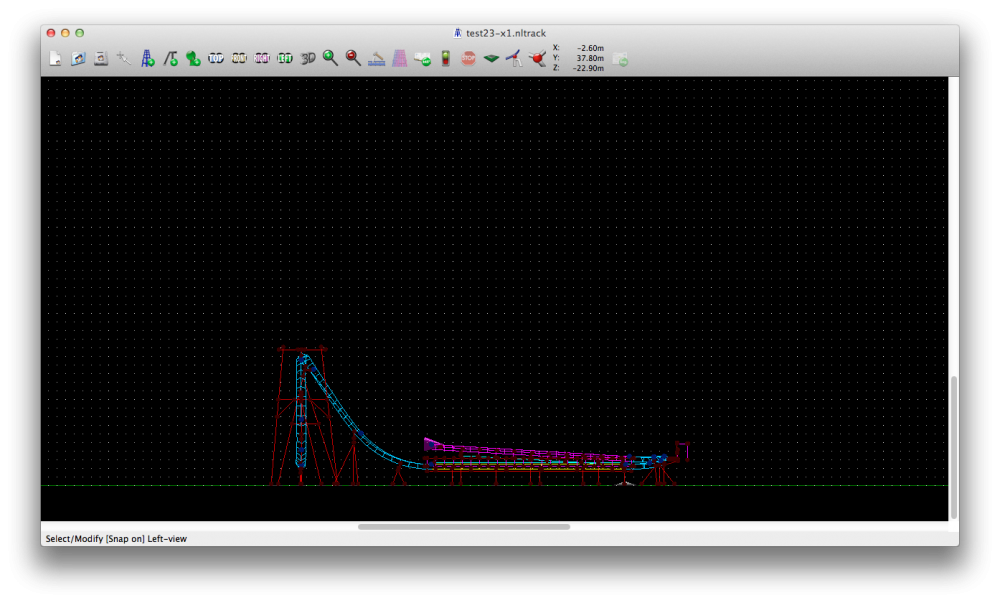This screenshot has width=1000, height=603.
Task: Add a track segment tool
Action: coord(147,59)
